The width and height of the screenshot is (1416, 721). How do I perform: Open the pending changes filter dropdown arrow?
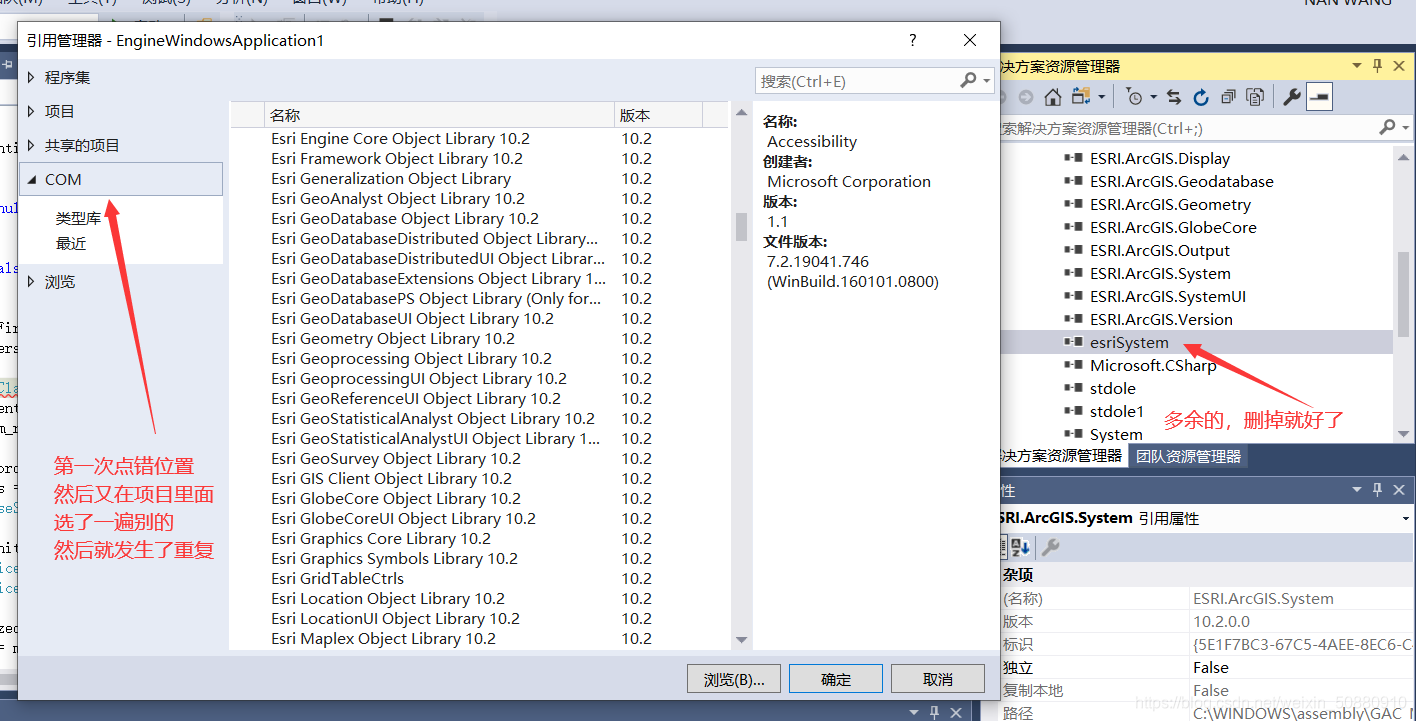pos(1153,97)
